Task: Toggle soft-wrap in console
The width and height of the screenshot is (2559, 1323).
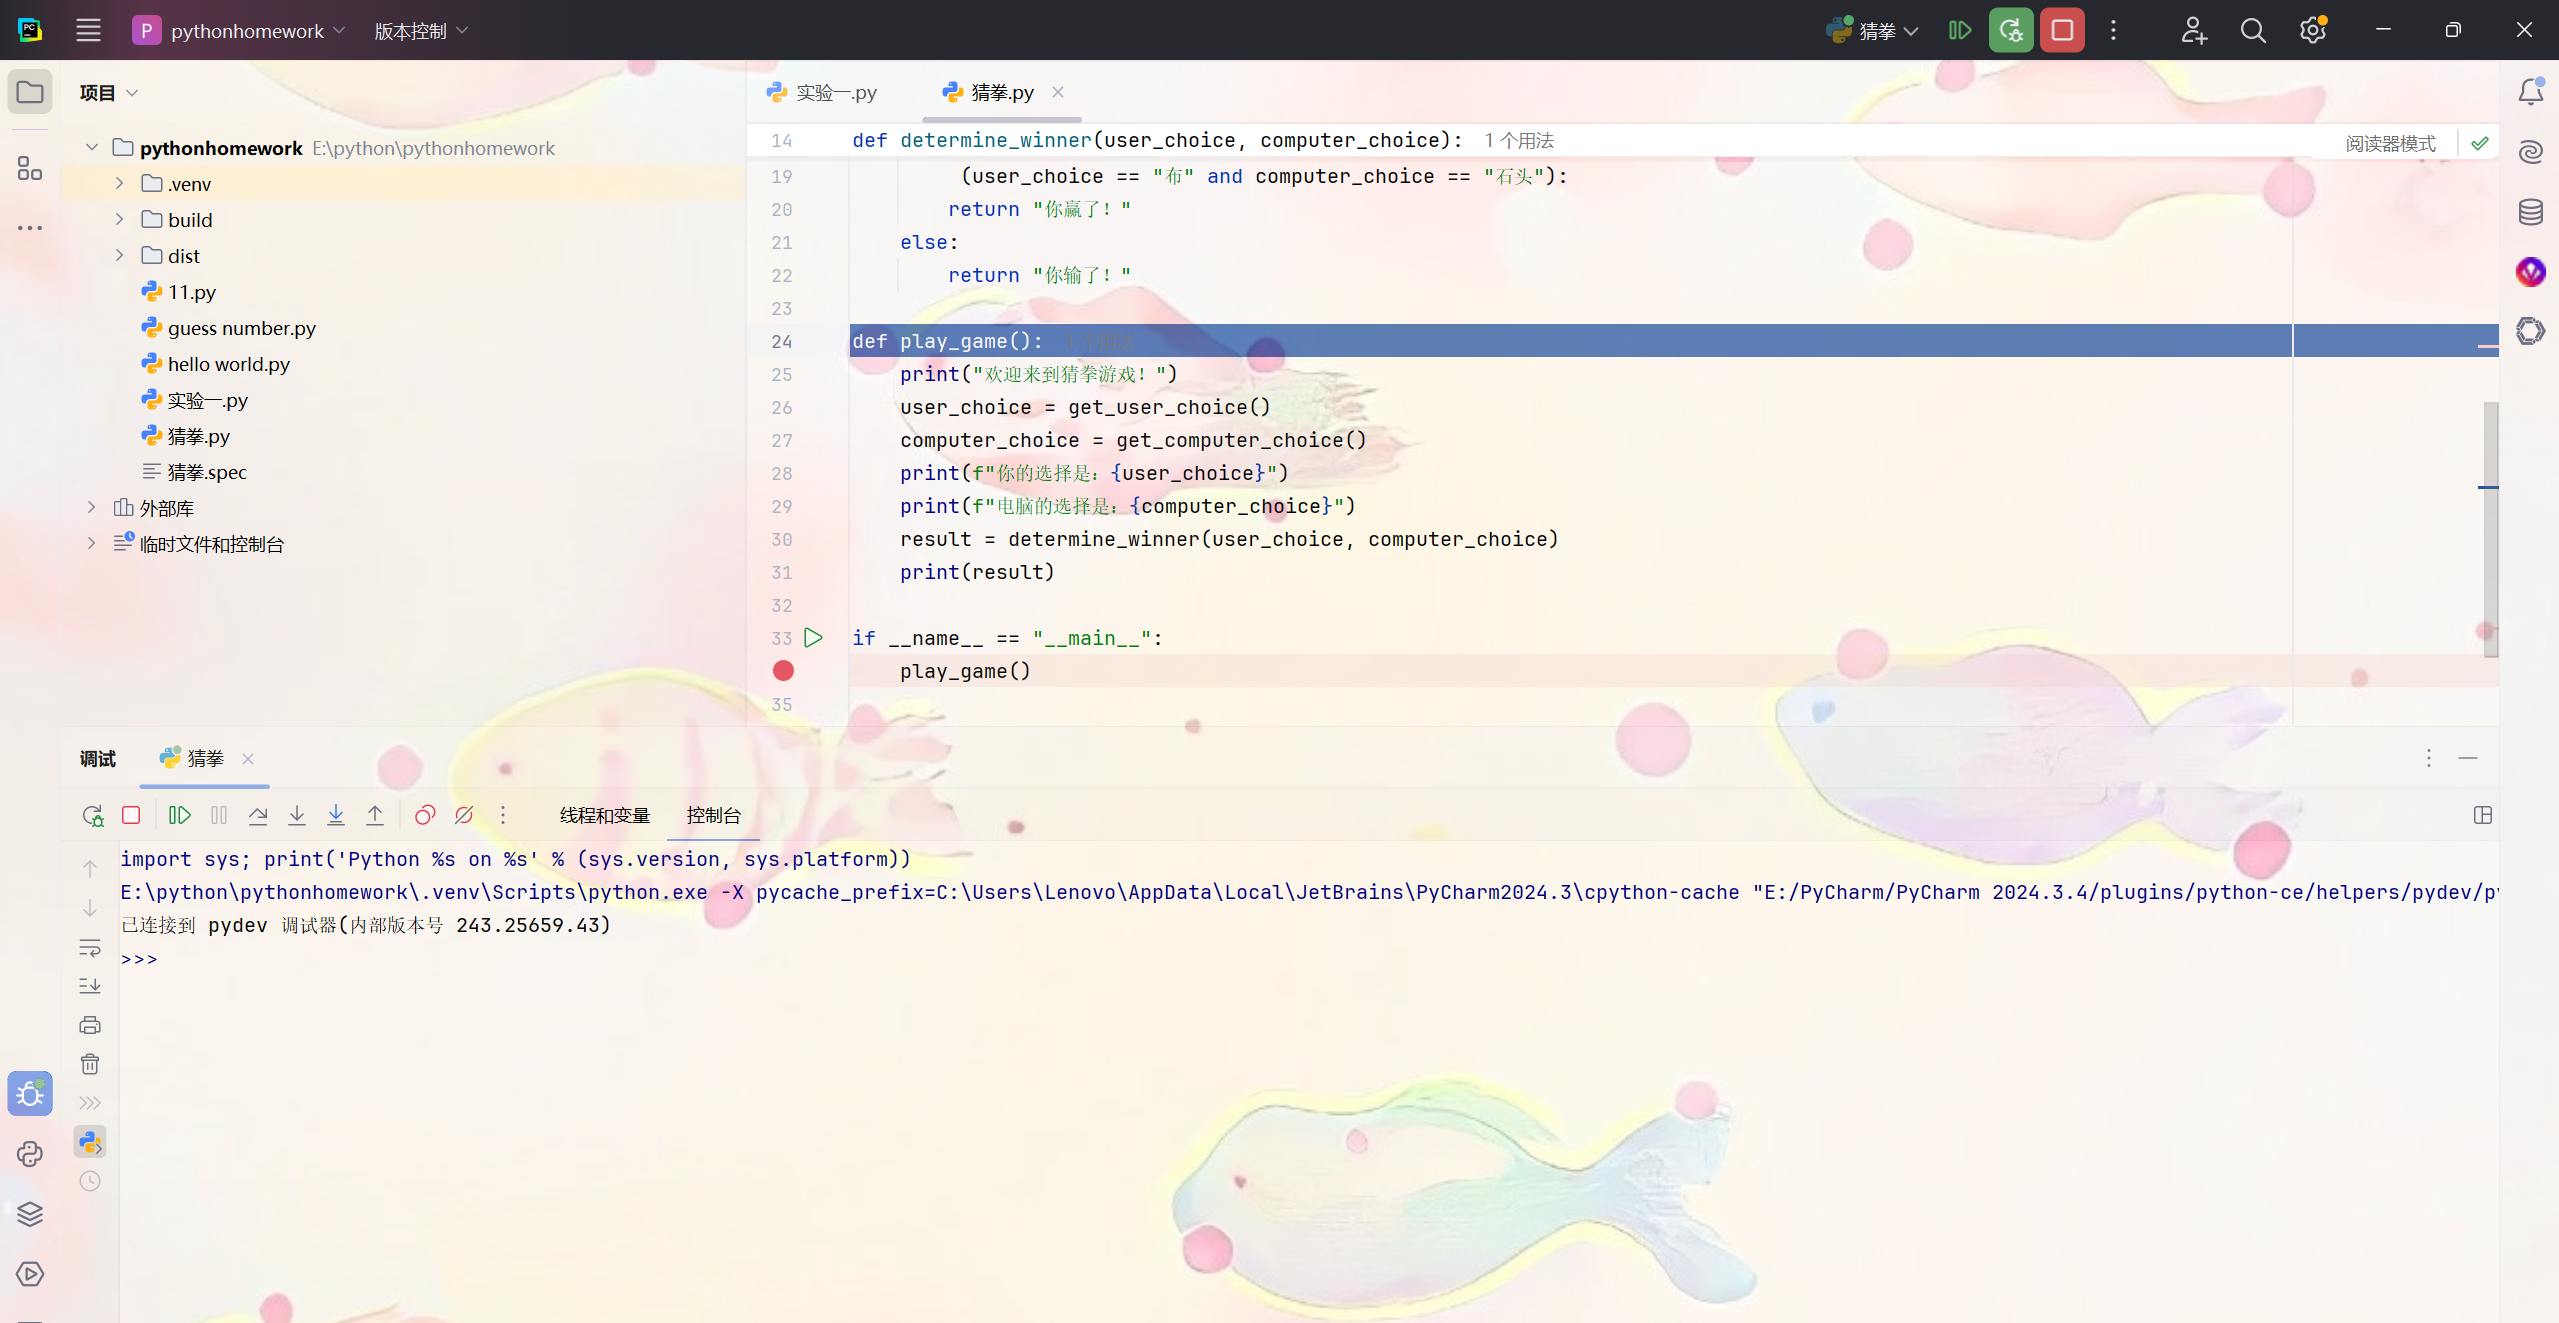Action: pos(90,947)
